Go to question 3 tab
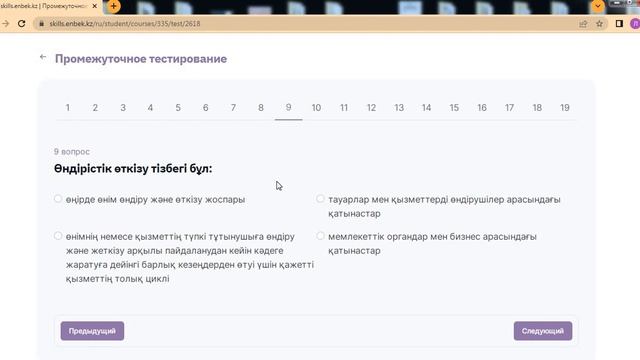Viewport: 640px width, 360px height. pos(123,108)
